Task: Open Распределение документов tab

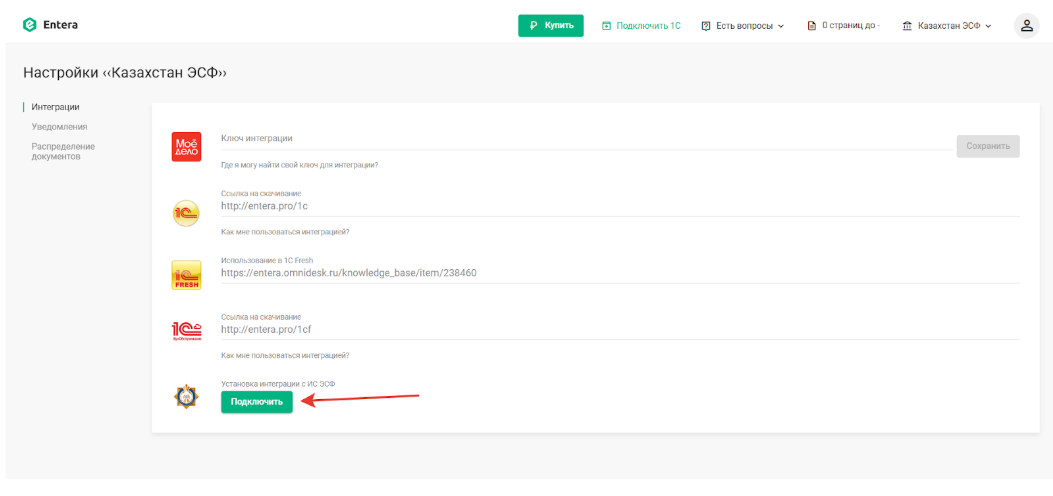Action: tap(63, 151)
